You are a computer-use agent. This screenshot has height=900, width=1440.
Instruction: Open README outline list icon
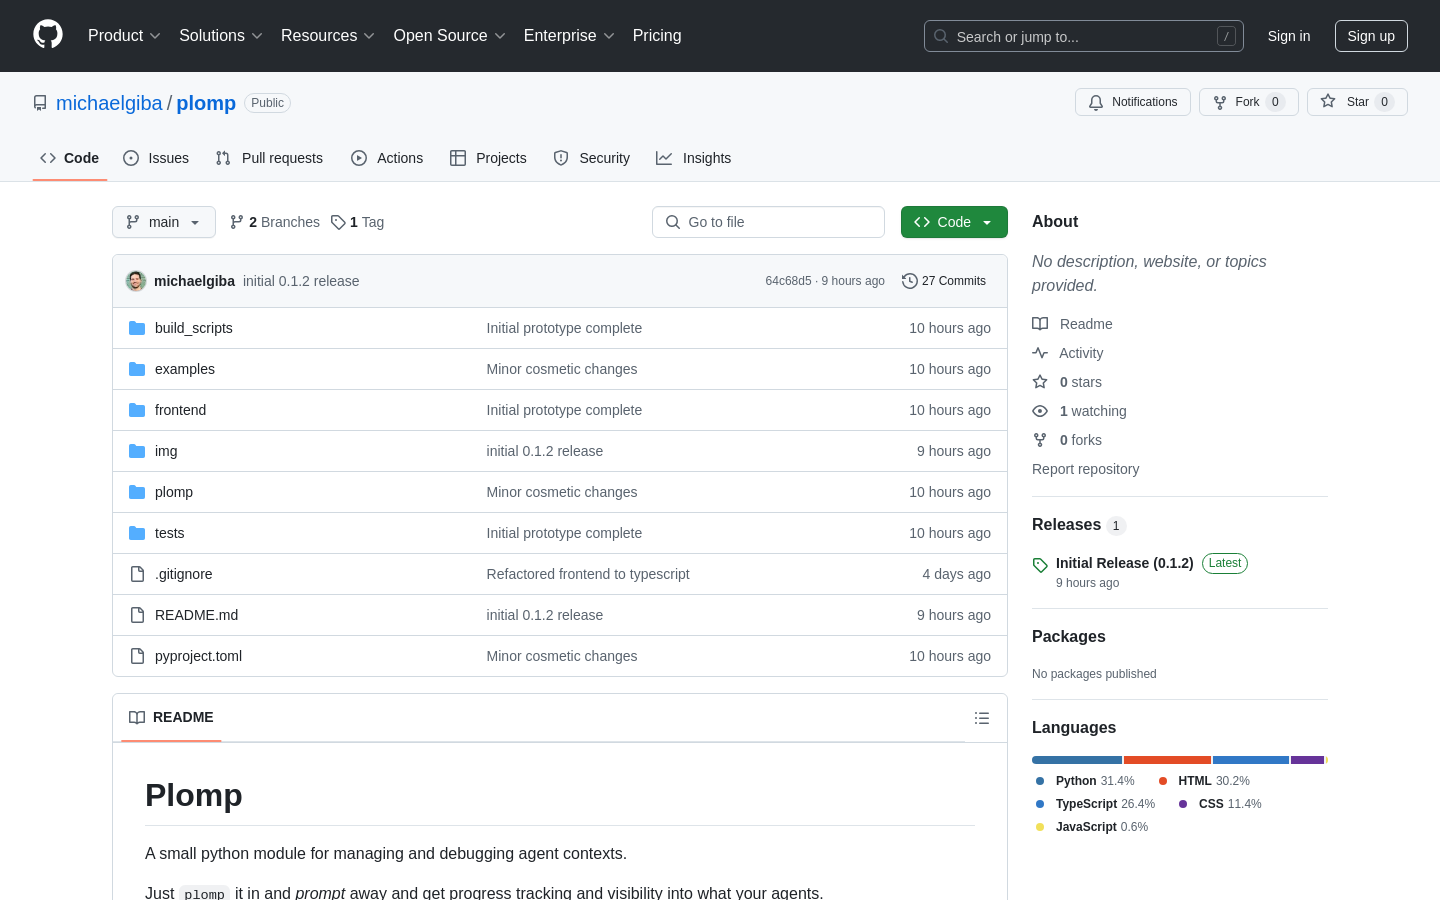982,718
